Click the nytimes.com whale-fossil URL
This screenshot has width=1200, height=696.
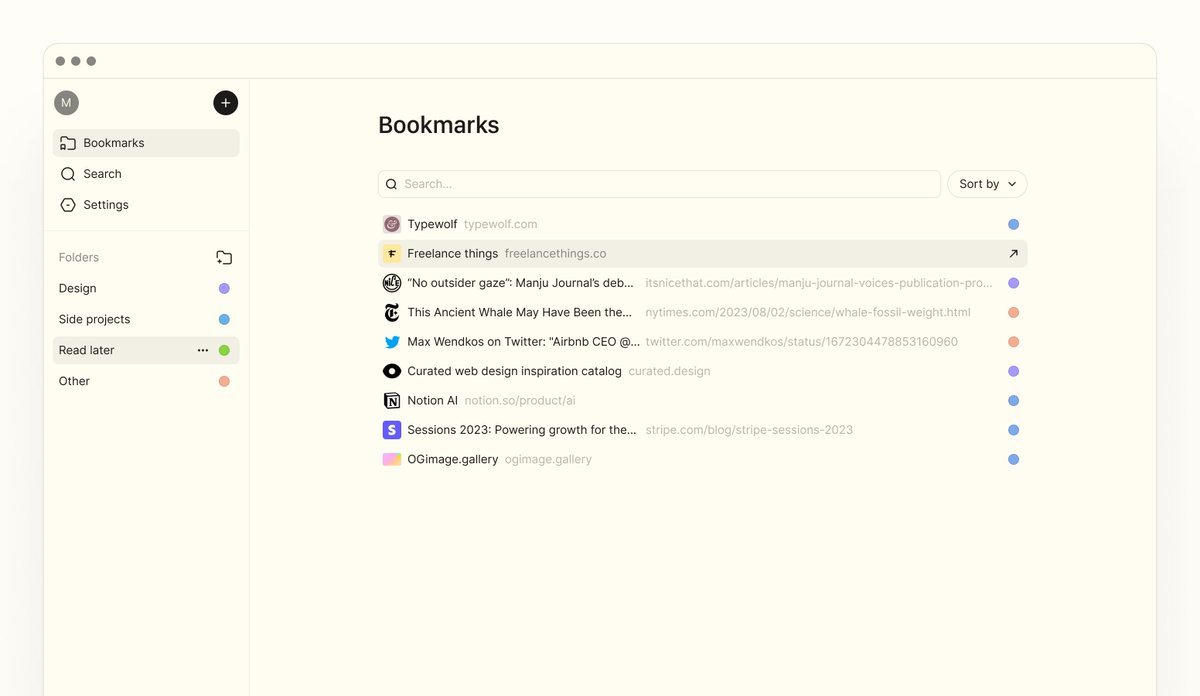point(808,312)
